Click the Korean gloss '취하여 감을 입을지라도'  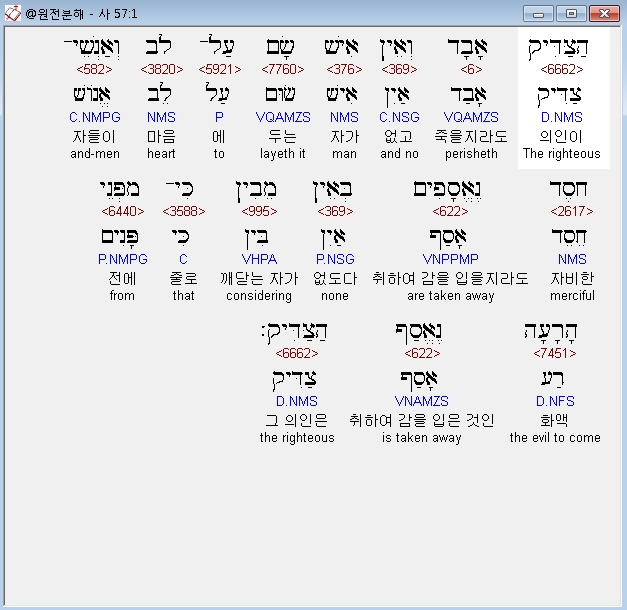[450, 279]
